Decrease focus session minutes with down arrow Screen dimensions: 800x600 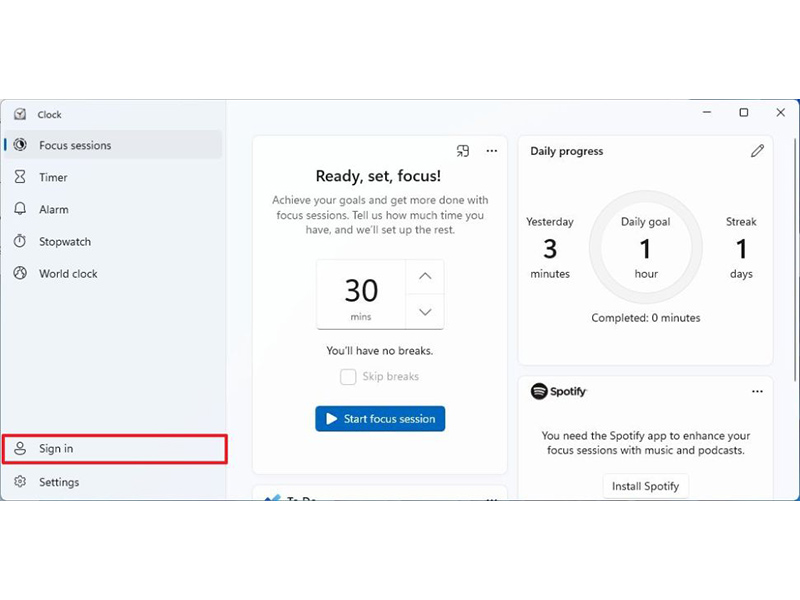[x=425, y=312]
